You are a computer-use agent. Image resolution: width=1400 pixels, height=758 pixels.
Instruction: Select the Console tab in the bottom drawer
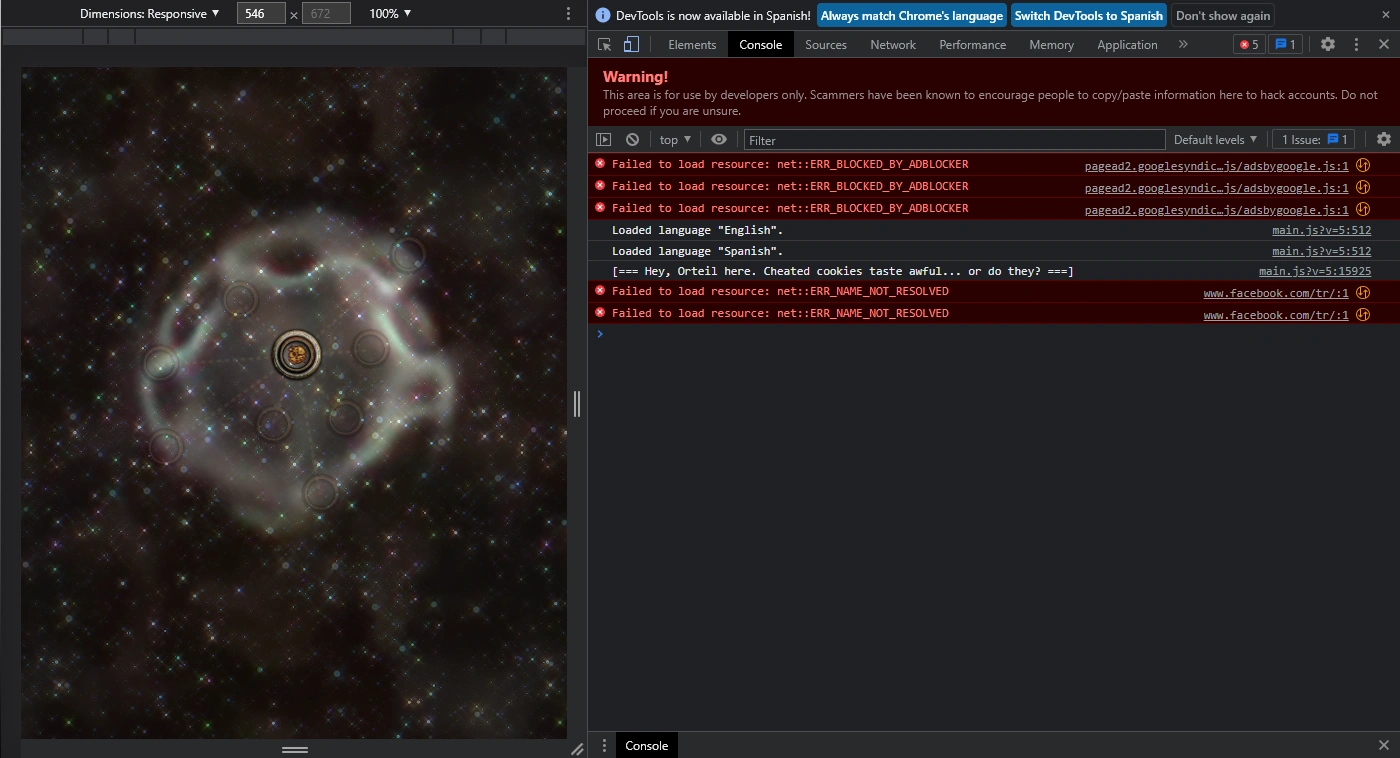pos(647,745)
